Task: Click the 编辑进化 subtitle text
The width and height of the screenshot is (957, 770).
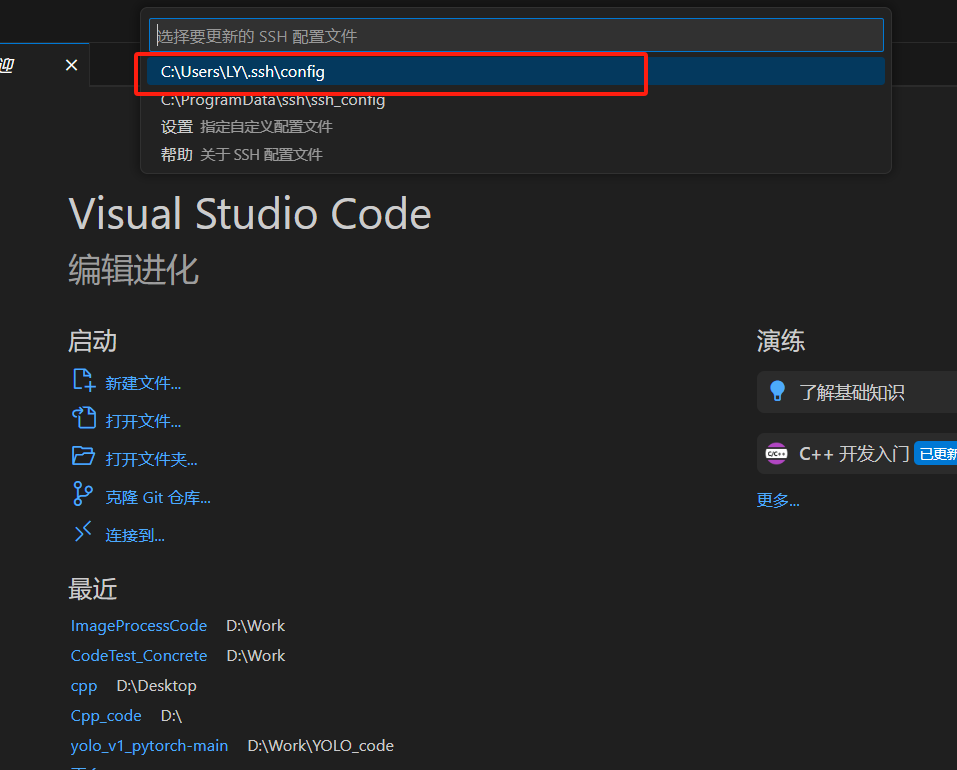Action: point(133,270)
